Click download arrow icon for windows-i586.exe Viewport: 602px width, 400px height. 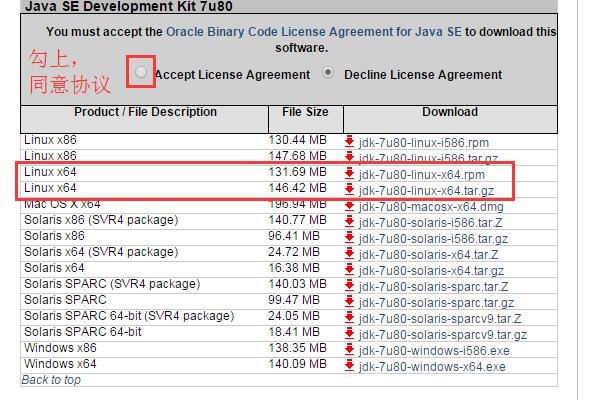[349, 349]
